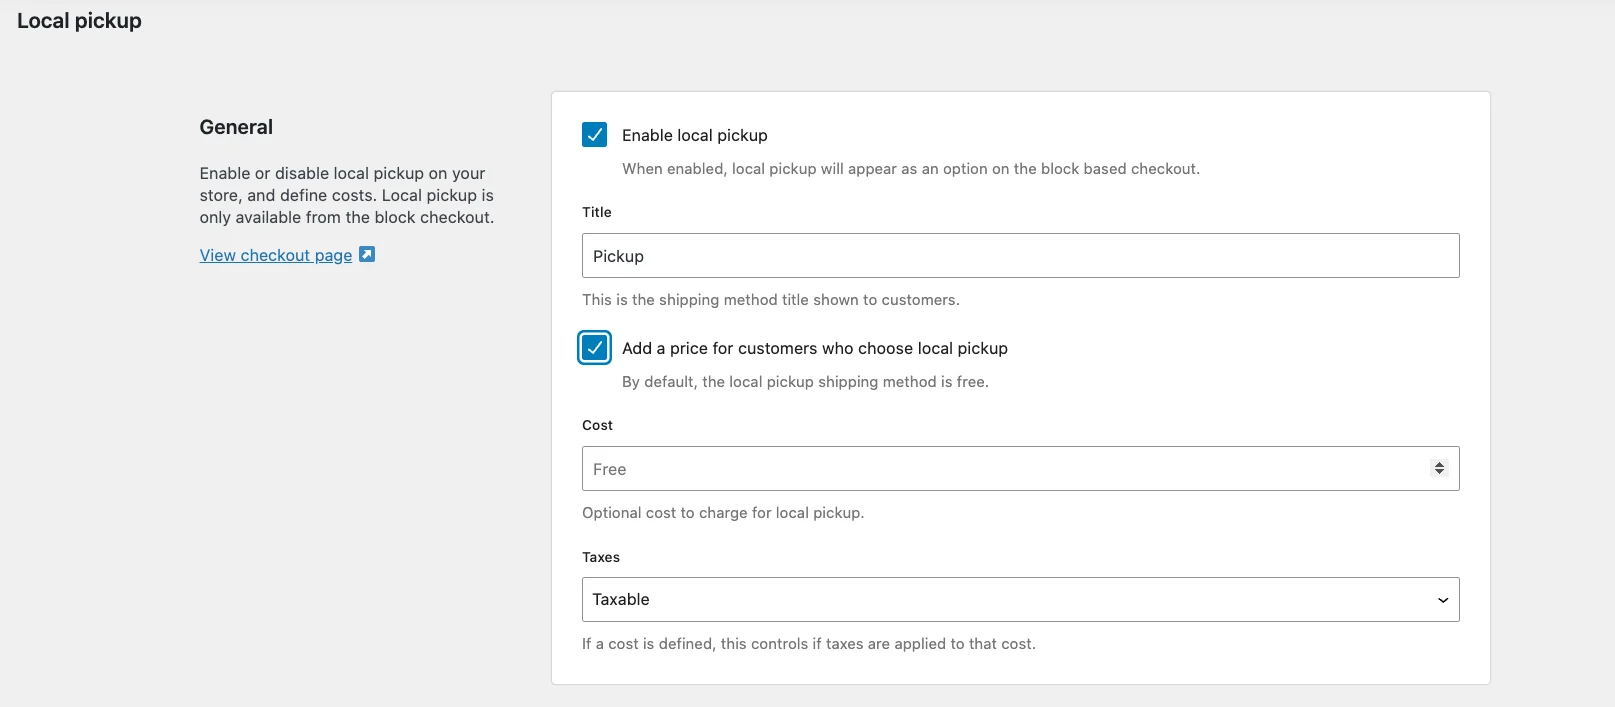Screen dimensions: 1615x707
Task: Click the Enable local pickup label text
Action: 695,135
